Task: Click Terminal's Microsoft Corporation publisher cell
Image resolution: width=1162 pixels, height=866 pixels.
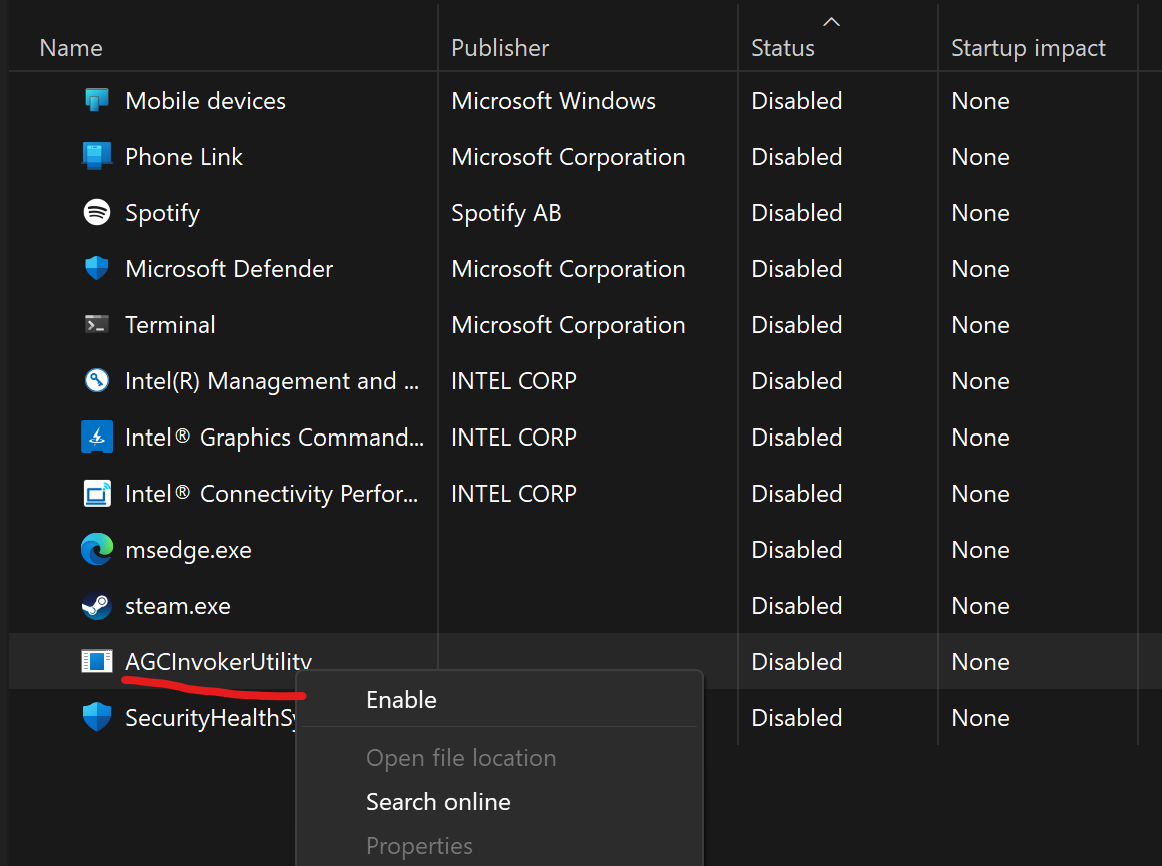Action: click(x=568, y=325)
